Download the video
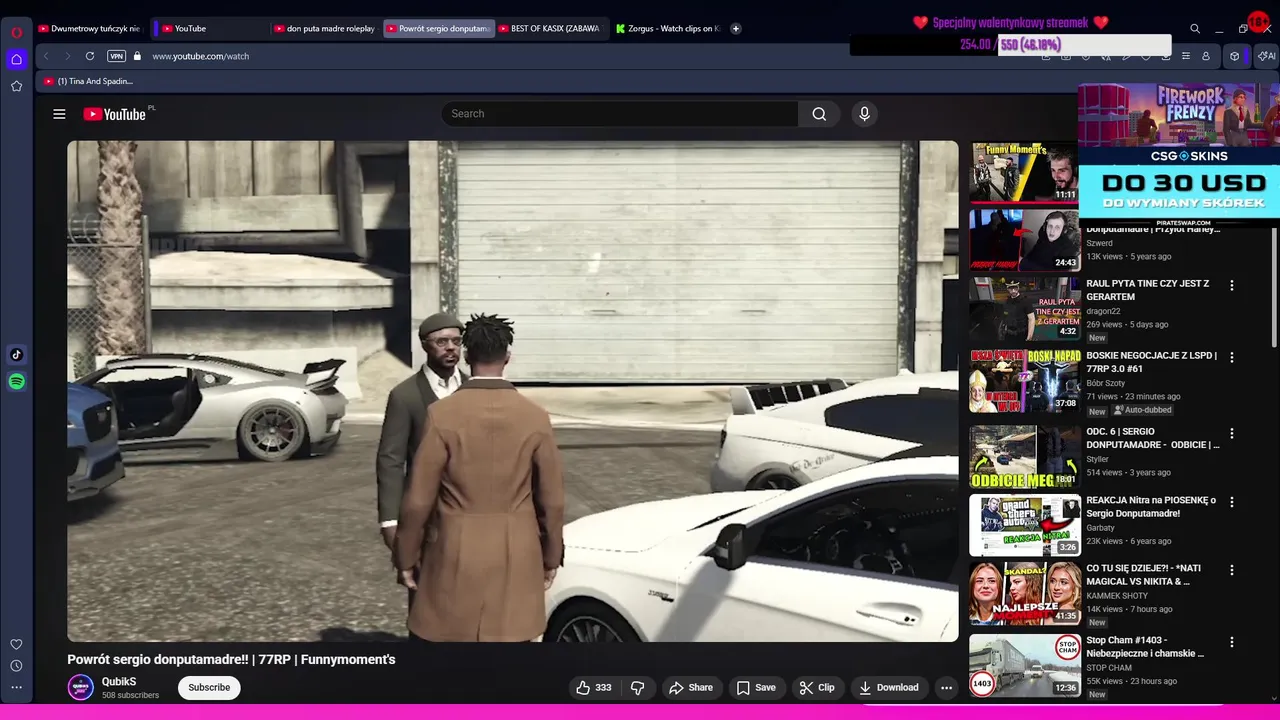Image resolution: width=1280 pixels, height=720 pixels. point(889,687)
